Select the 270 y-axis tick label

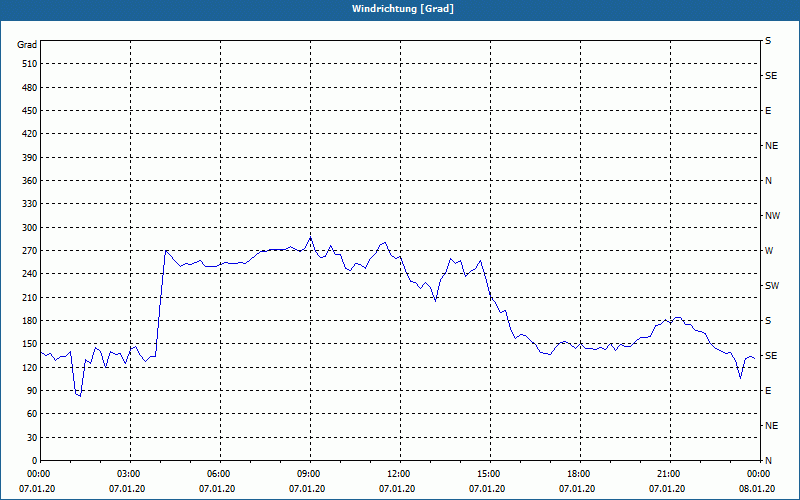[x=30, y=251]
